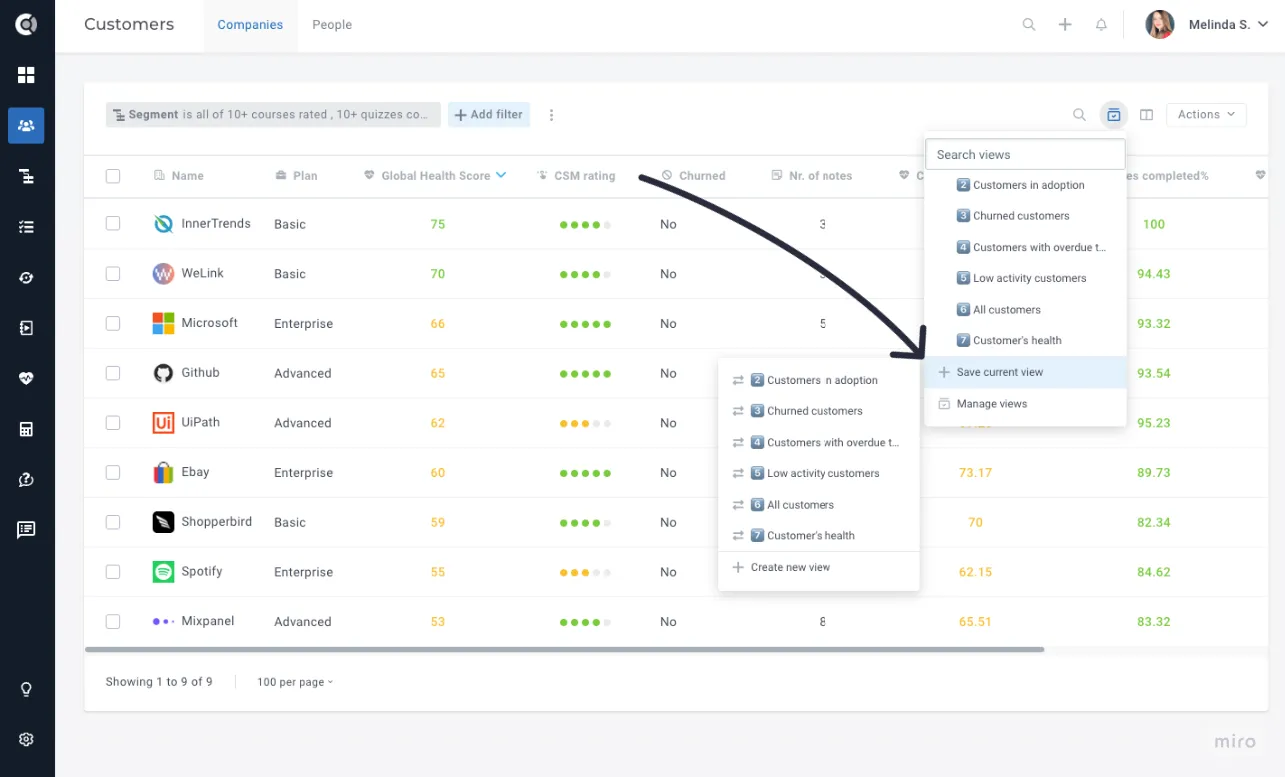This screenshot has width=1285, height=777.
Task: Open the tasks checklist icon in sidebar
Action: (26, 227)
